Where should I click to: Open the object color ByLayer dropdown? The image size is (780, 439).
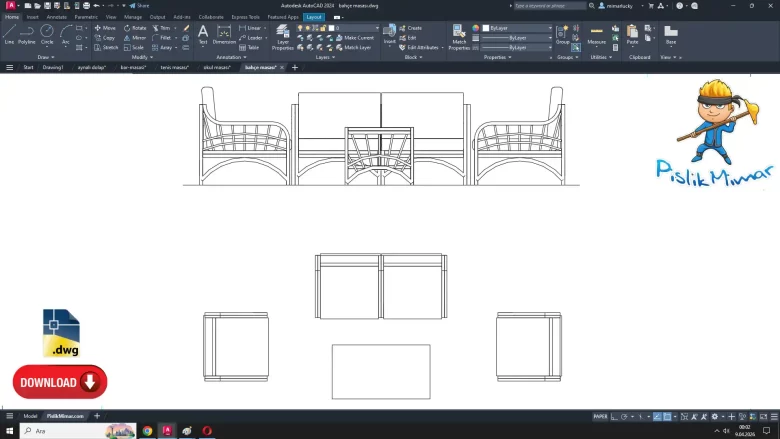[517, 28]
